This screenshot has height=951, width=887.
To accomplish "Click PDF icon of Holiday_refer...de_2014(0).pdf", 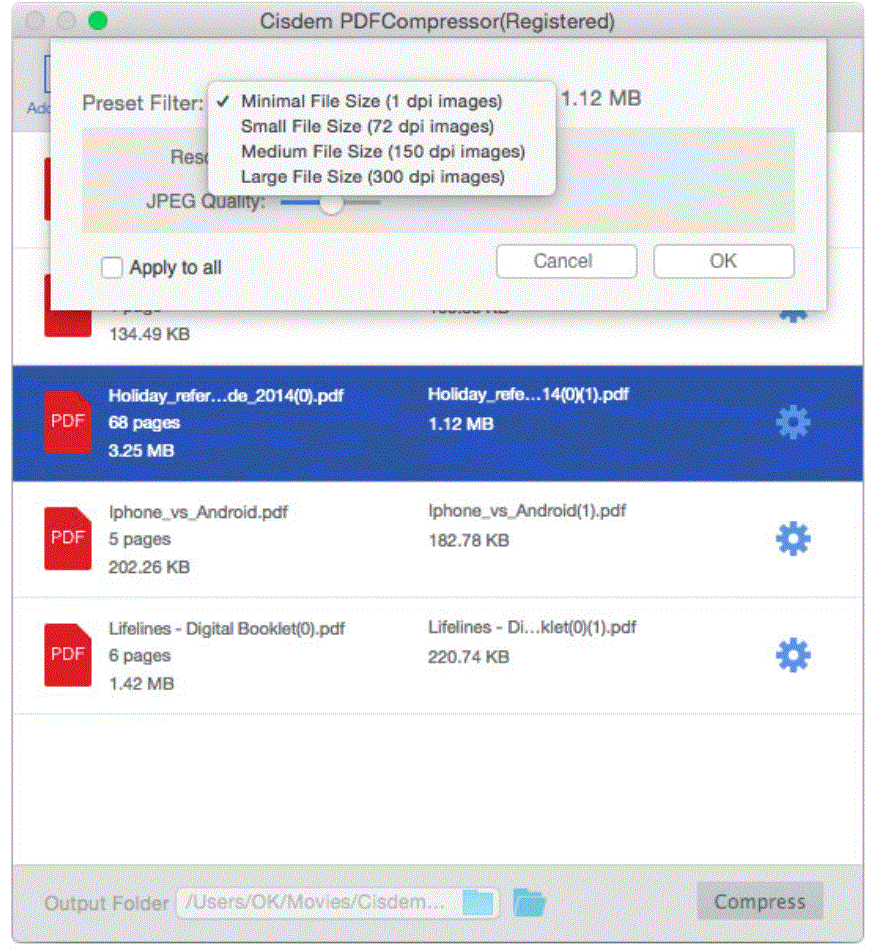I will 68,422.
